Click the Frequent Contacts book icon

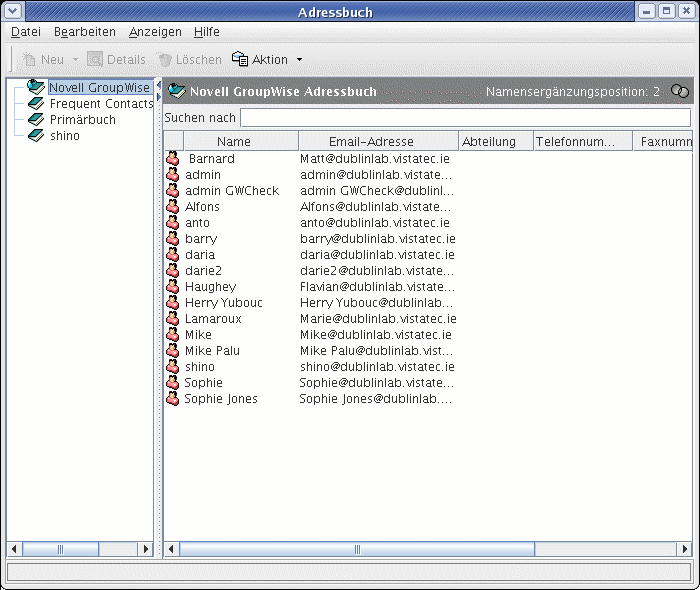pos(36,104)
